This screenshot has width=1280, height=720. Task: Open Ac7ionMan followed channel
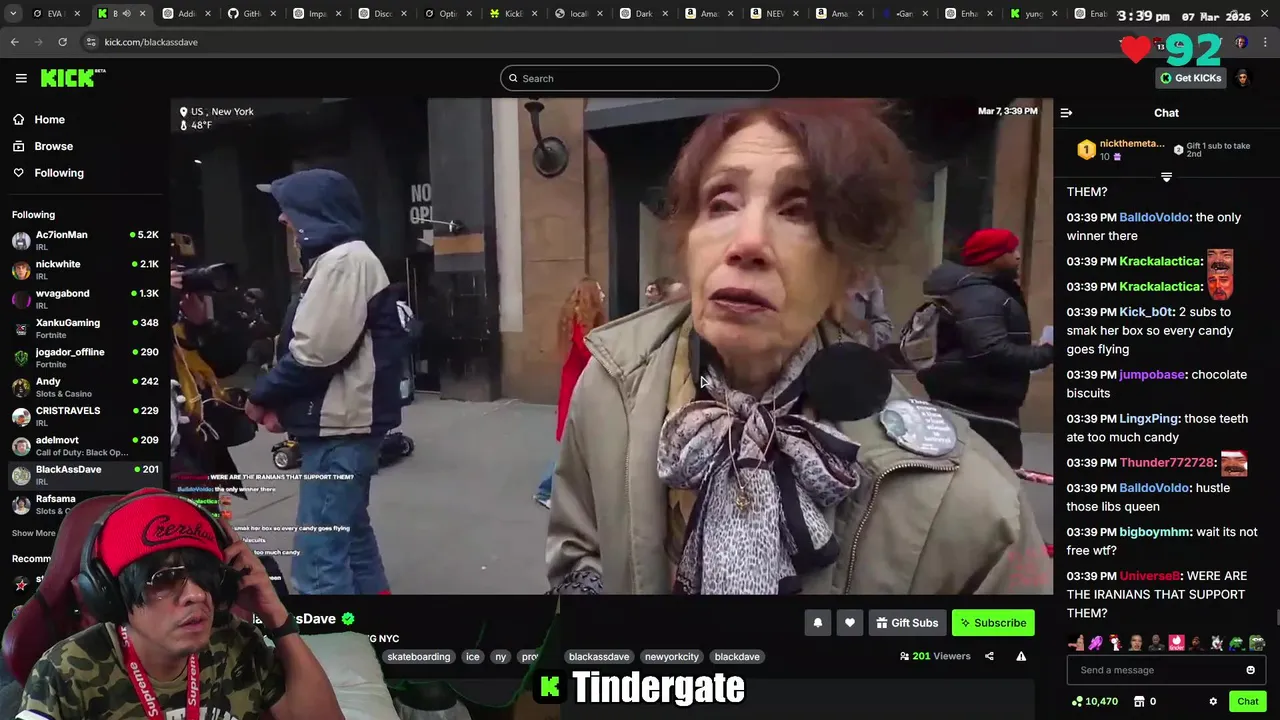(x=85, y=240)
